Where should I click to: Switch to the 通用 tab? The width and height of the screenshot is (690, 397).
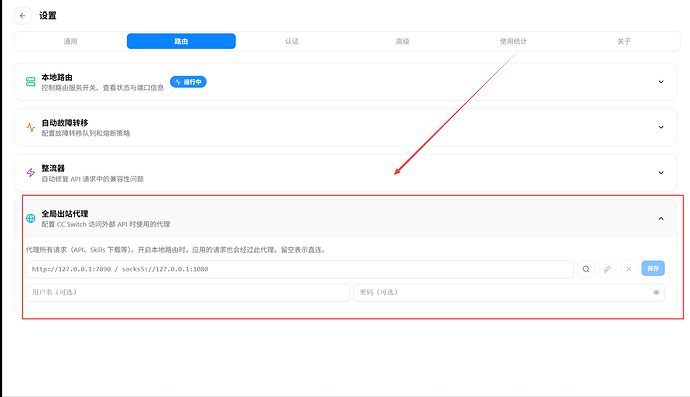pos(70,41)
